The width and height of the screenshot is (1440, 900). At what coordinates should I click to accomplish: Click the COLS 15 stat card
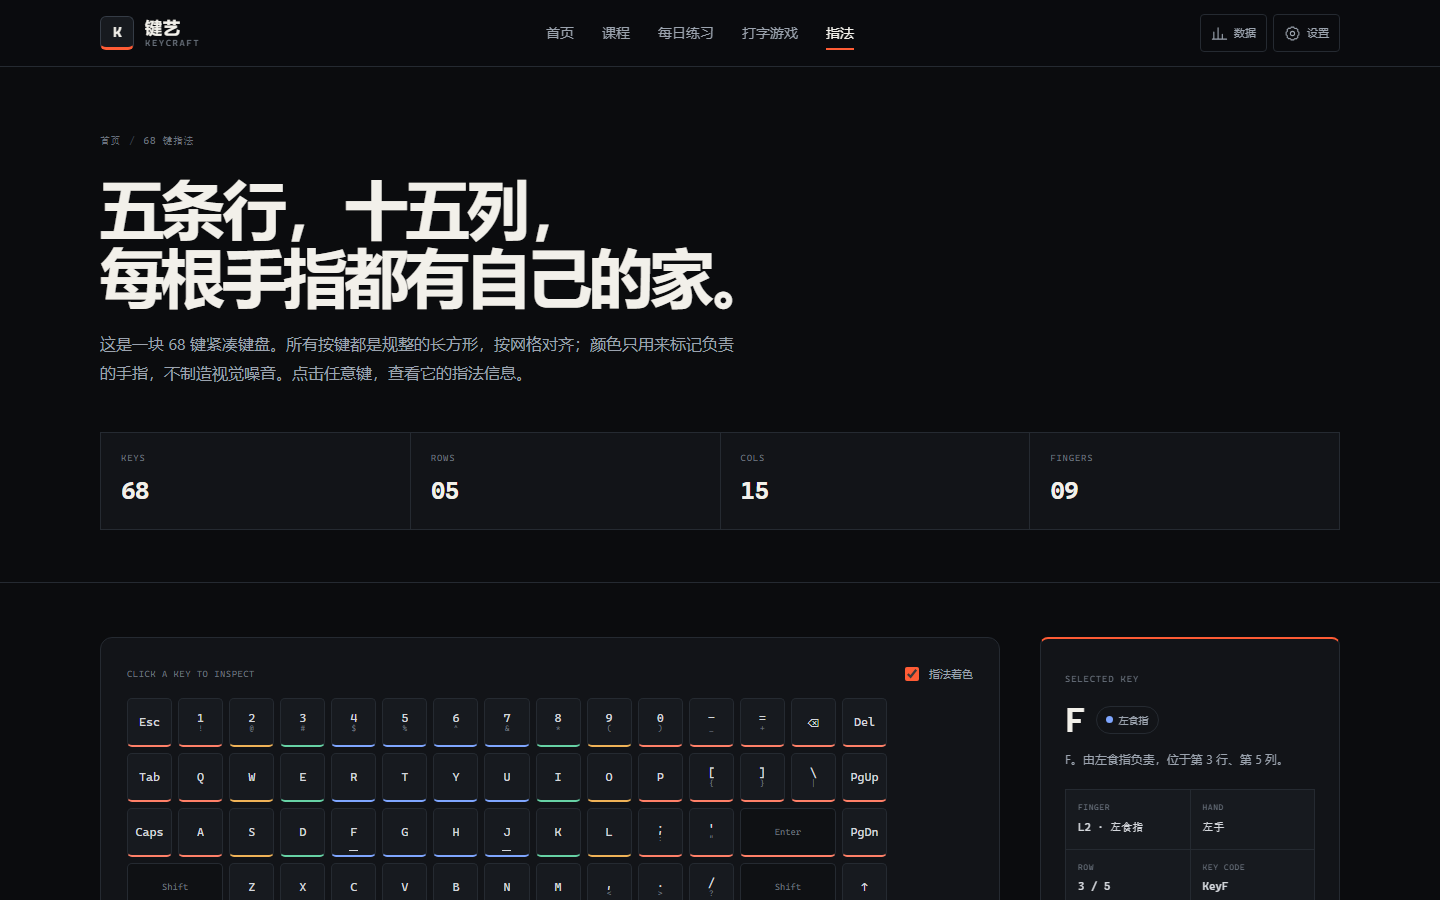point(875,481)
